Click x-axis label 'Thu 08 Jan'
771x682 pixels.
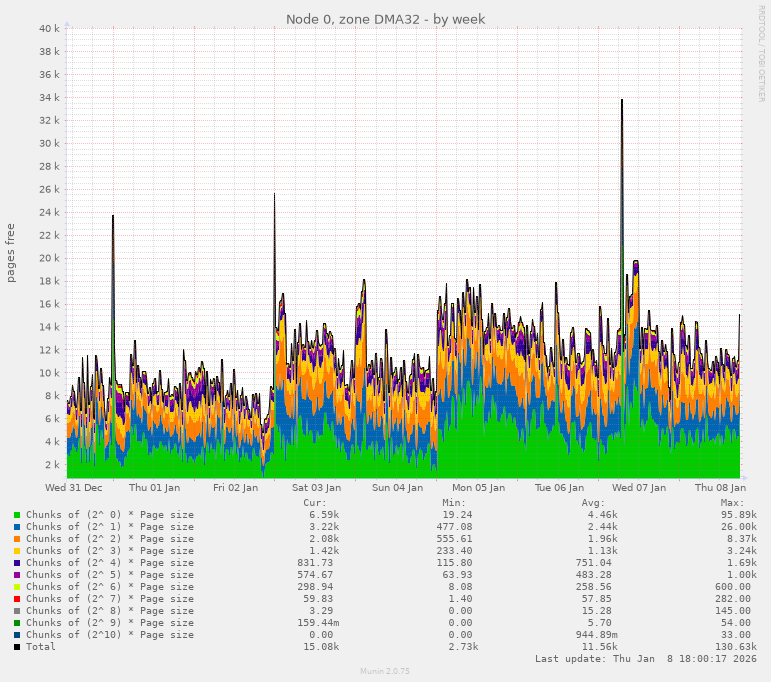pos(720,488)
